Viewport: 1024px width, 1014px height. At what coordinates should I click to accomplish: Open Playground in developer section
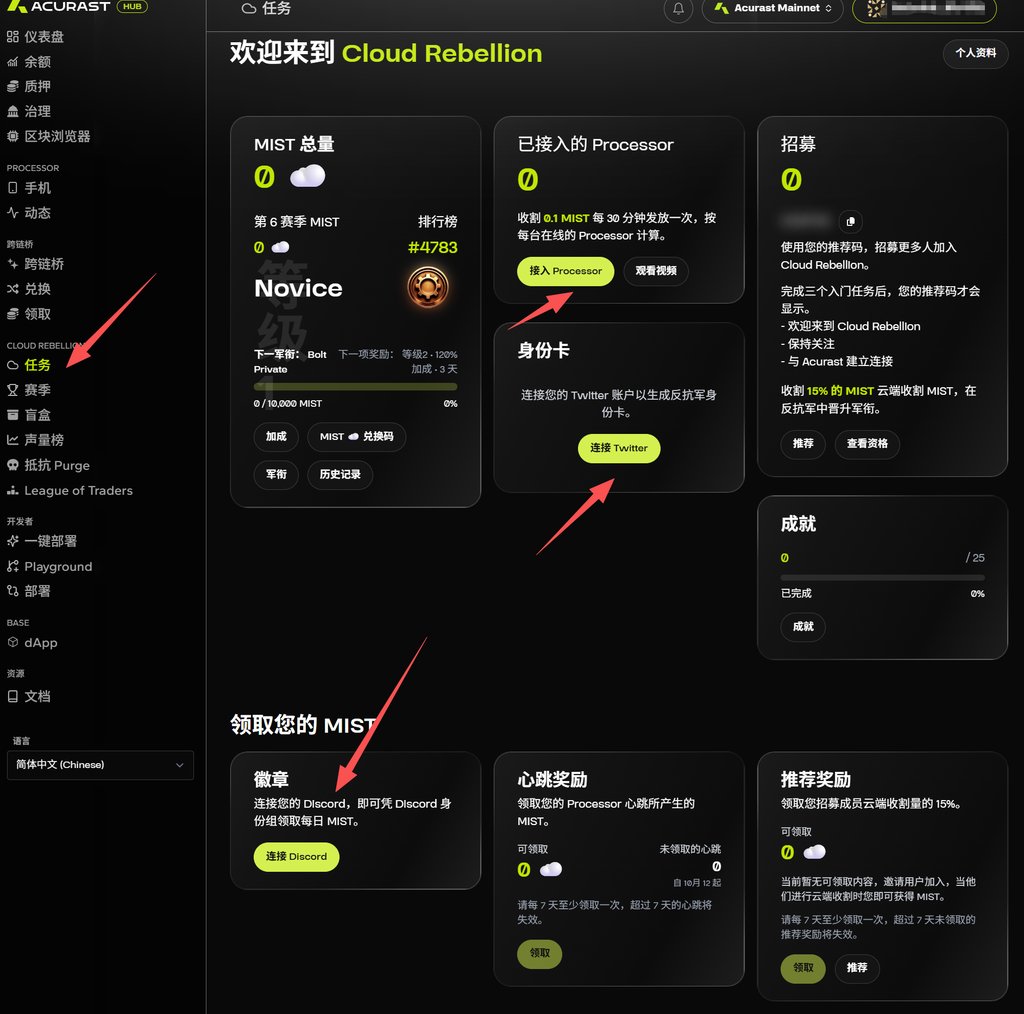(50, 567)
